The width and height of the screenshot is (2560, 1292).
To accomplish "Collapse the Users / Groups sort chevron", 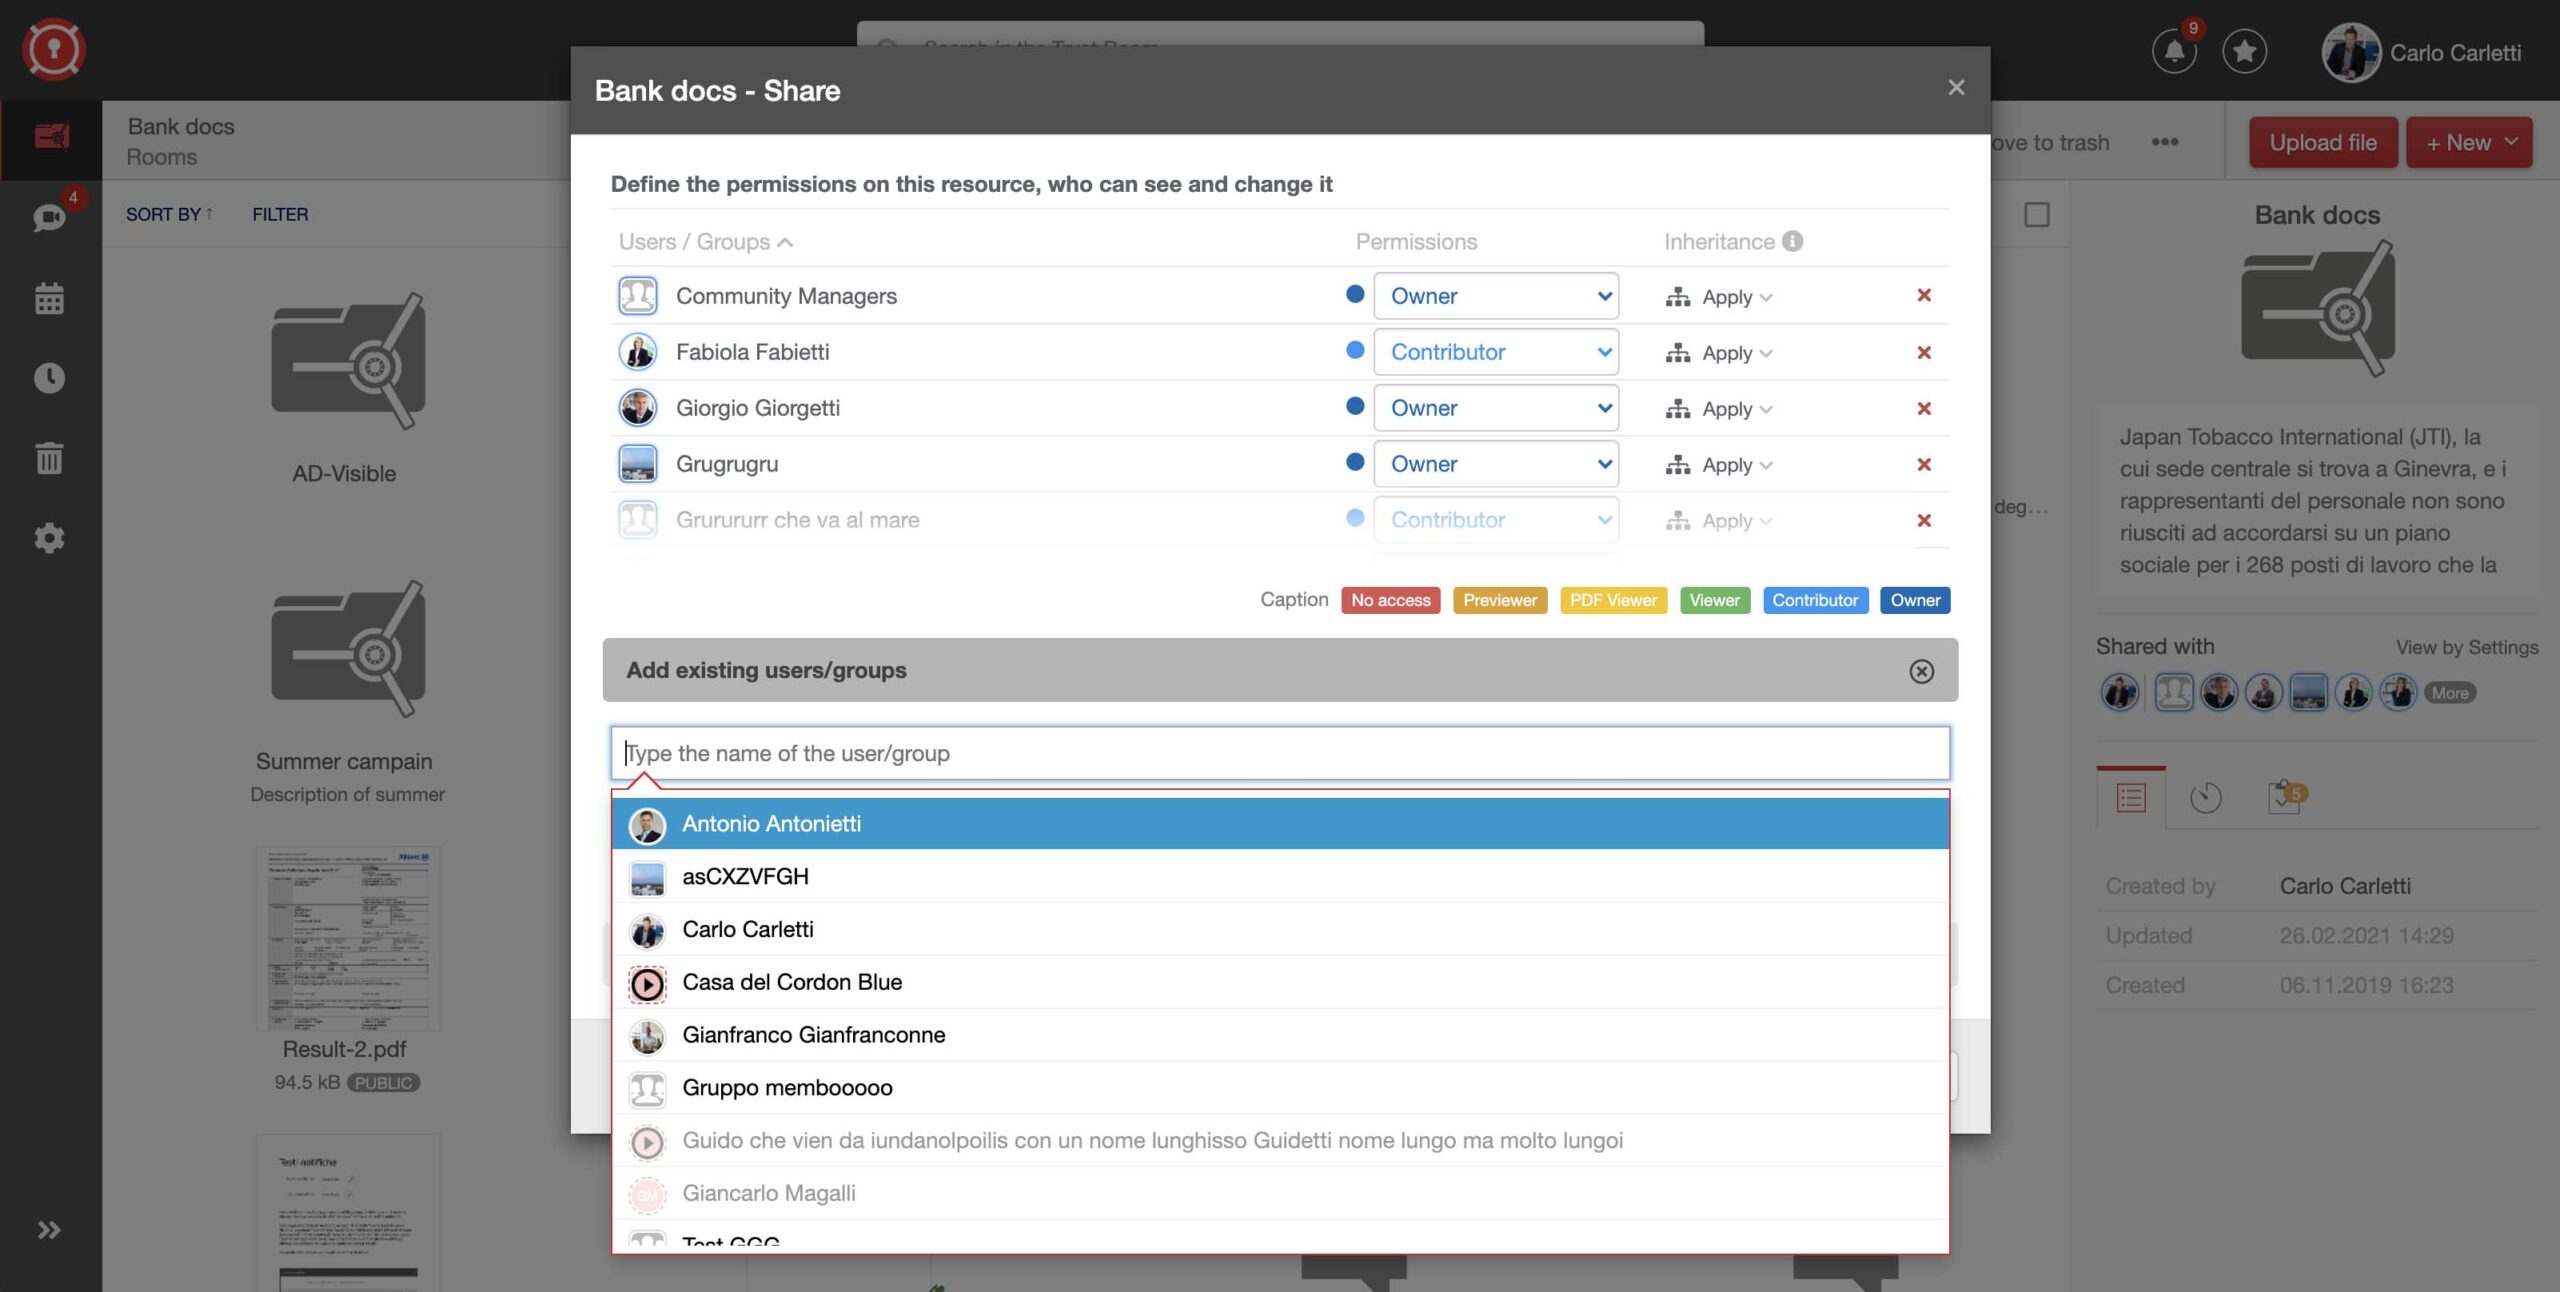I will [787, 241].
